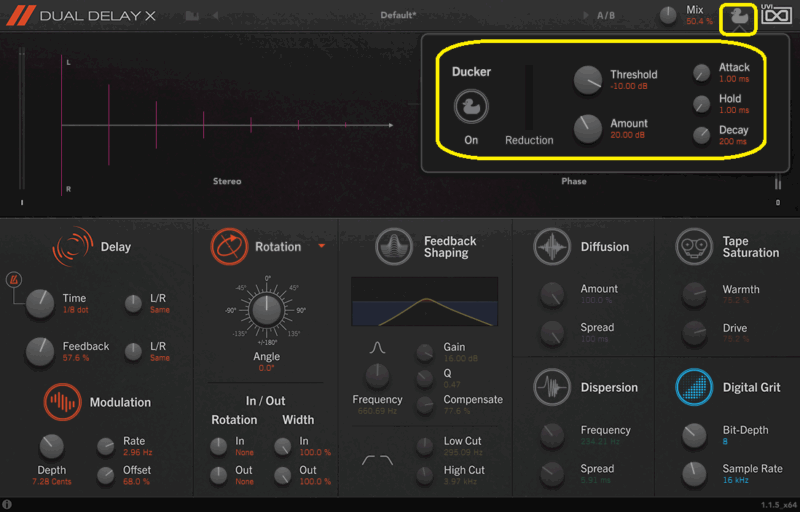Screen dimensions: 800x512
Task: Click the Threshold value -10.00 dB
Action: coord(629,86)
